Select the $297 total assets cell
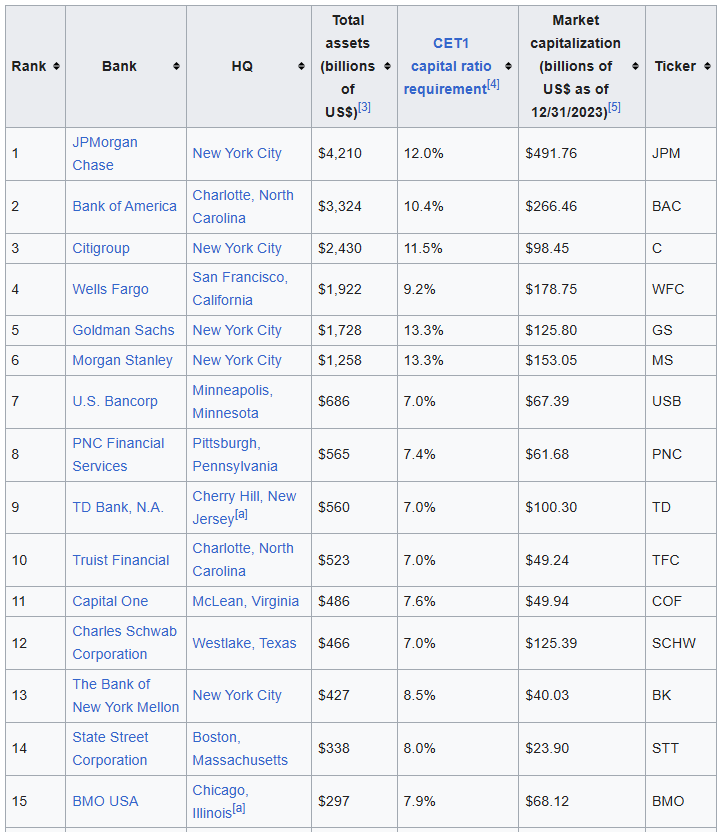Image resolution: width=721 pixels, height=832 pixels. 354,801
